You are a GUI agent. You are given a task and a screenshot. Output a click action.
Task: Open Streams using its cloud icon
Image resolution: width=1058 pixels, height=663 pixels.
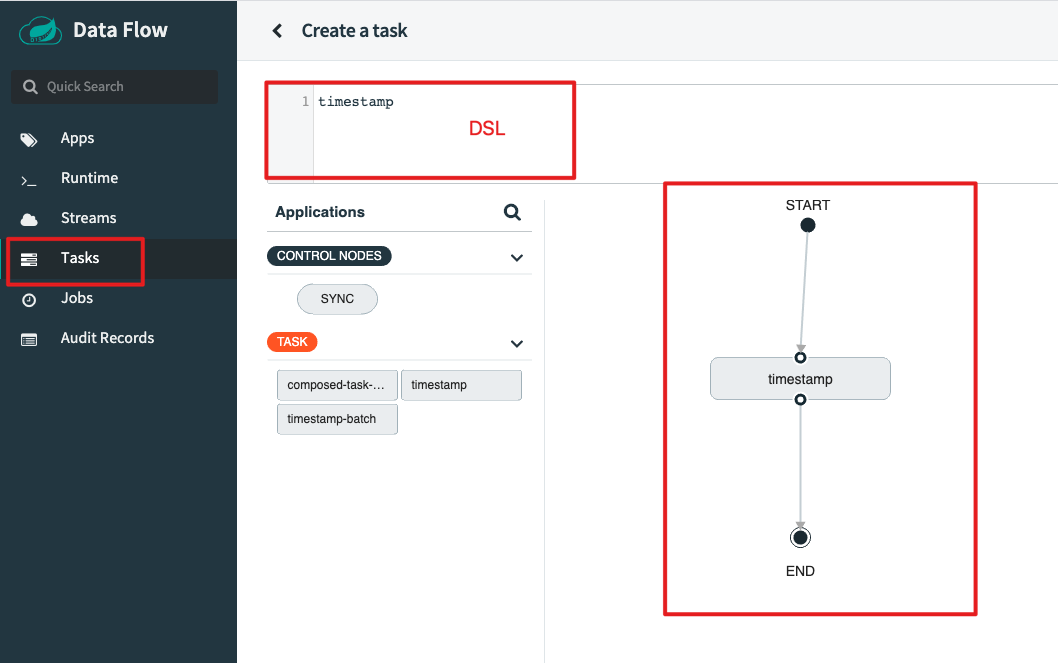[29, 218]
